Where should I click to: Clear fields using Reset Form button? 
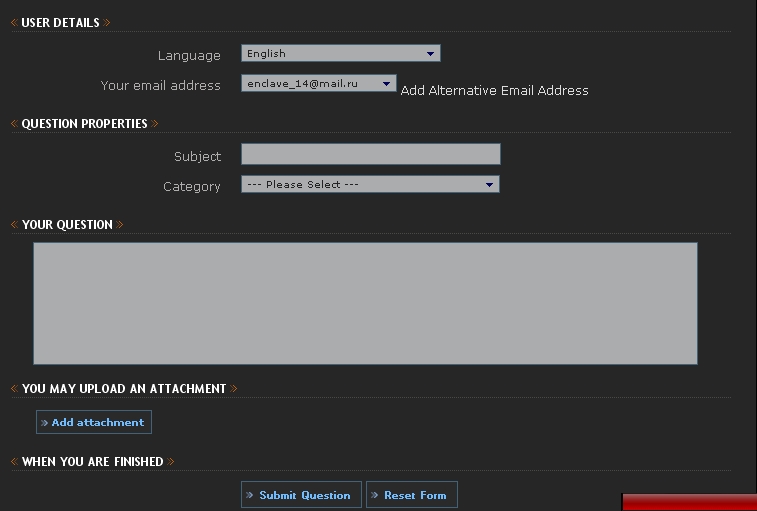[412, 495]
